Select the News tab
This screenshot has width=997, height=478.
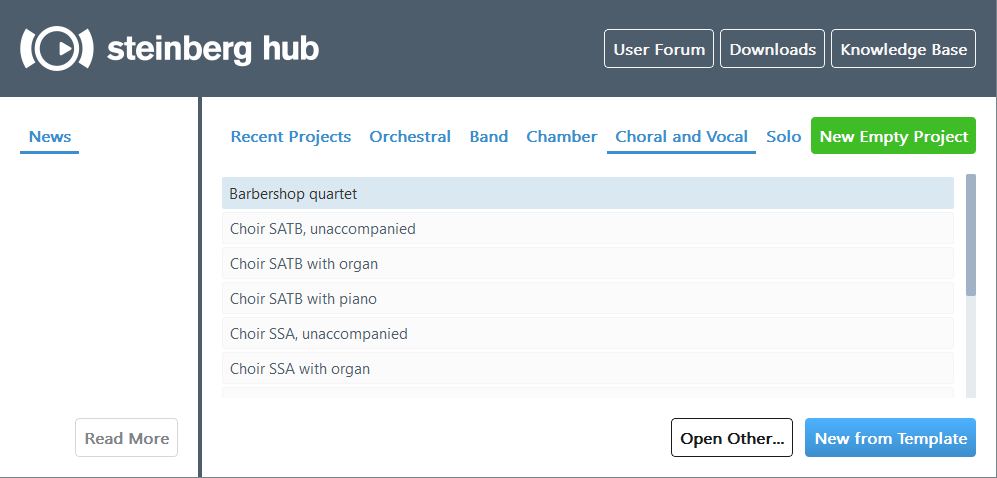click(50, 137)
